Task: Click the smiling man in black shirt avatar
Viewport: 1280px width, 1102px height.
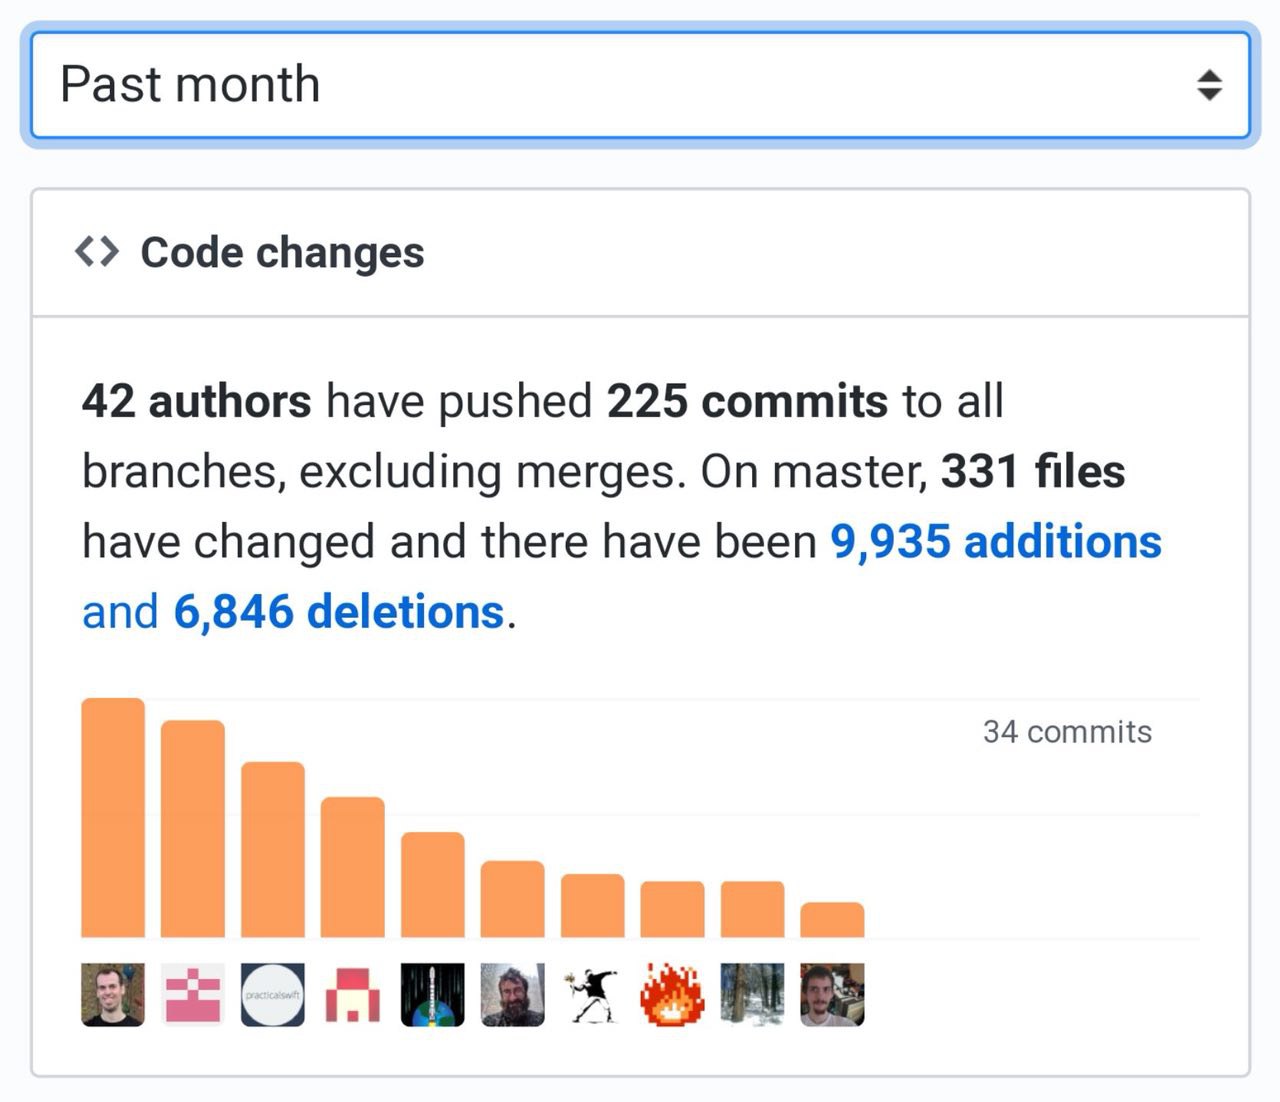Action: [113, 994]
